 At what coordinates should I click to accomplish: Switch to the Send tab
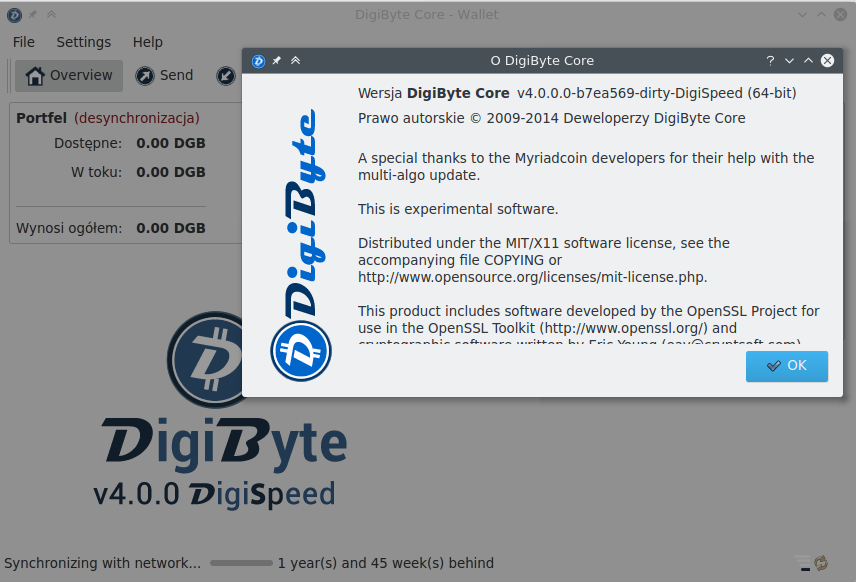(164, 75)
